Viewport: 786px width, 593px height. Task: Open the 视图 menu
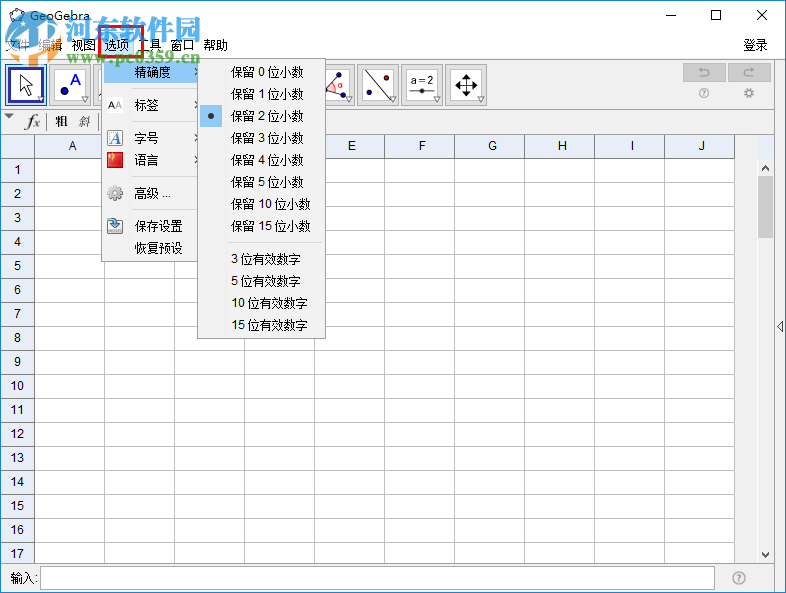coord(83,45)
